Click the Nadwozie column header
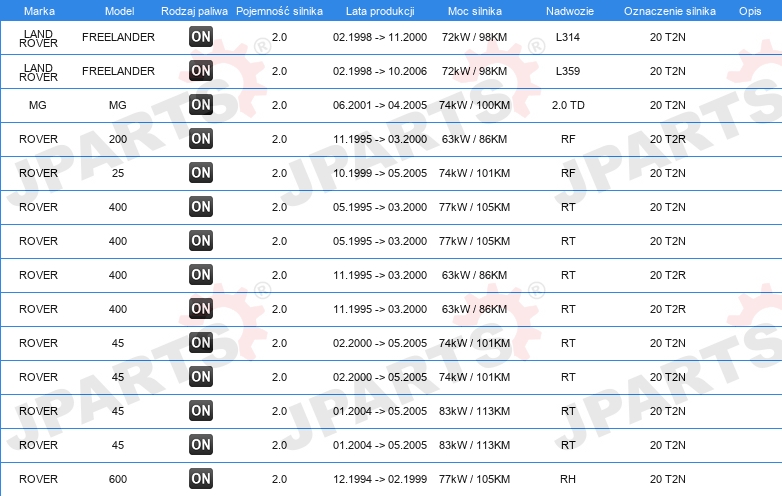The width and height of the screenshot is (782, 496). pos(570,11)
